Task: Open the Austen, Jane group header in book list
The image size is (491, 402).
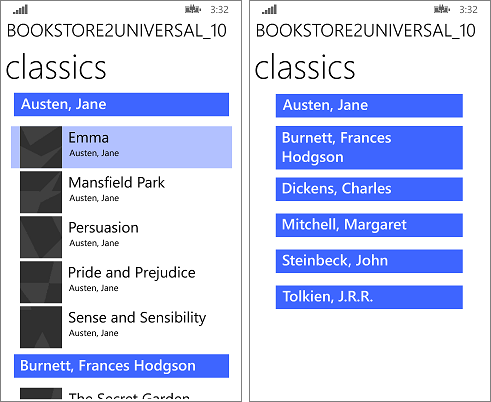Action: [x=121, y=104]
